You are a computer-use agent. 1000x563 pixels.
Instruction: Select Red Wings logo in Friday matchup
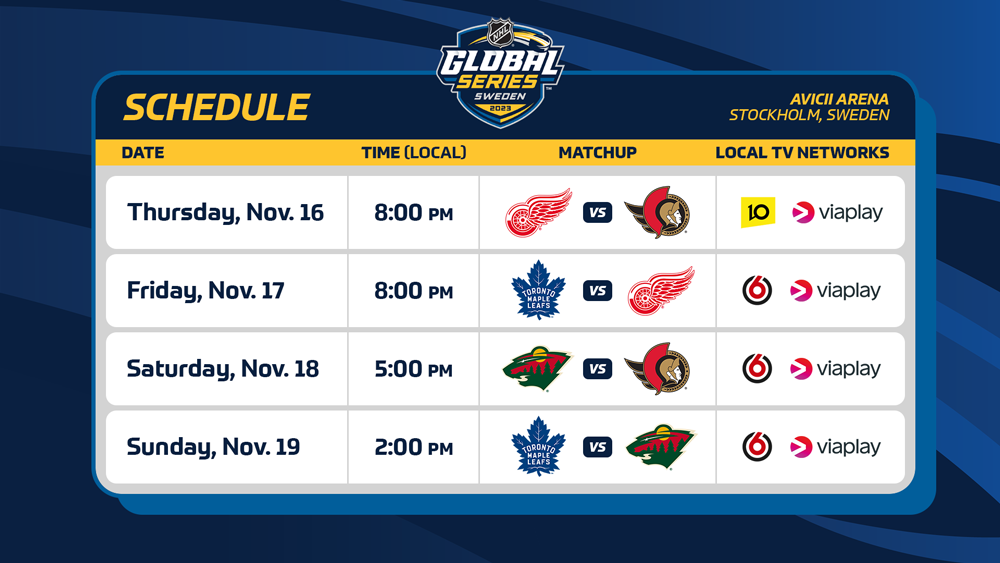pos(660,290)
